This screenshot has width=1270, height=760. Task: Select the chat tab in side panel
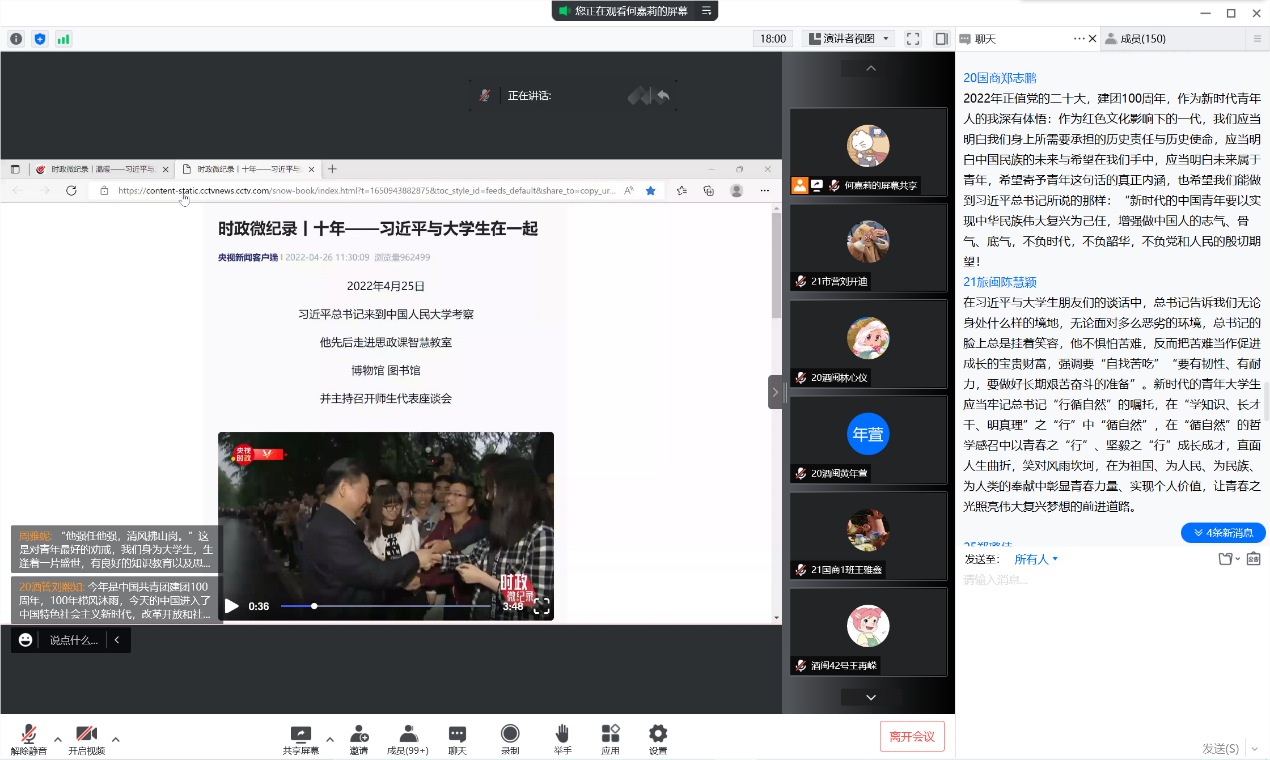click(x=985, y=39)
